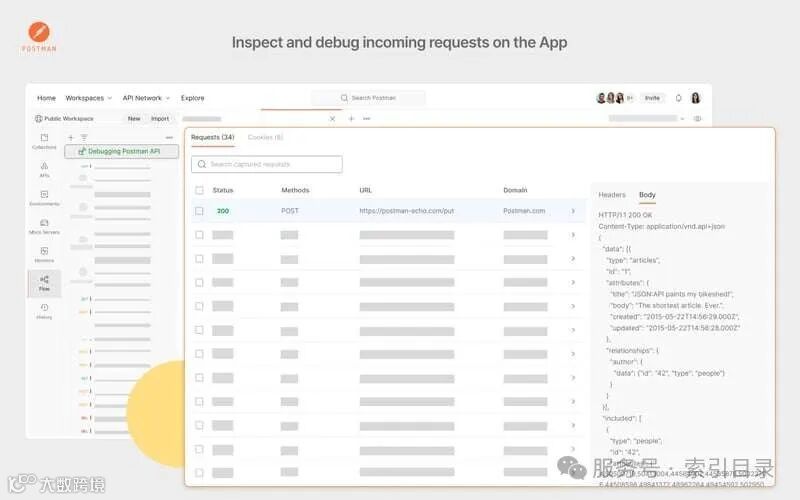Click the HTTP/1.1 200 OK line
Screen dimensions: 800x500
click(x=625, y=215)
